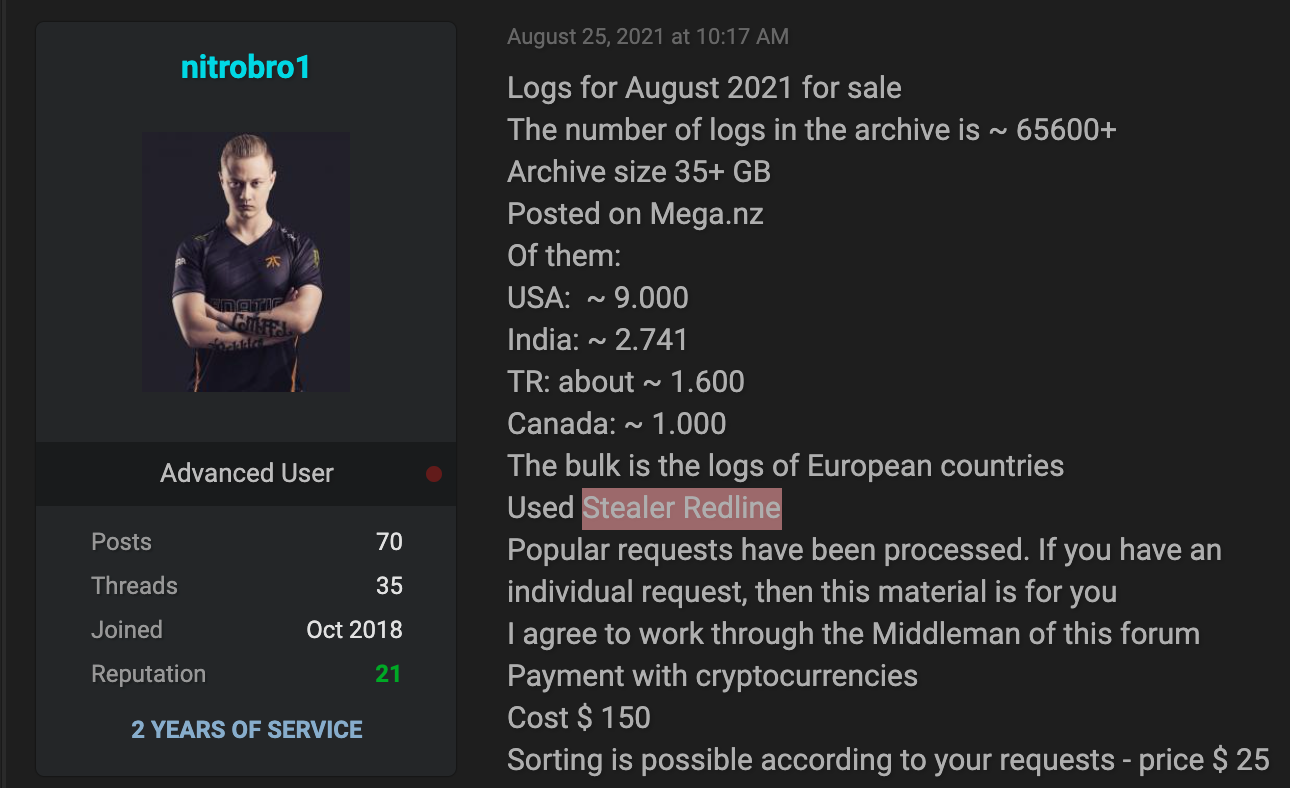Click the 'Archive size 35+ GB' line
Viewport: 1290px width, 788px height.
[x=639, y=172]
